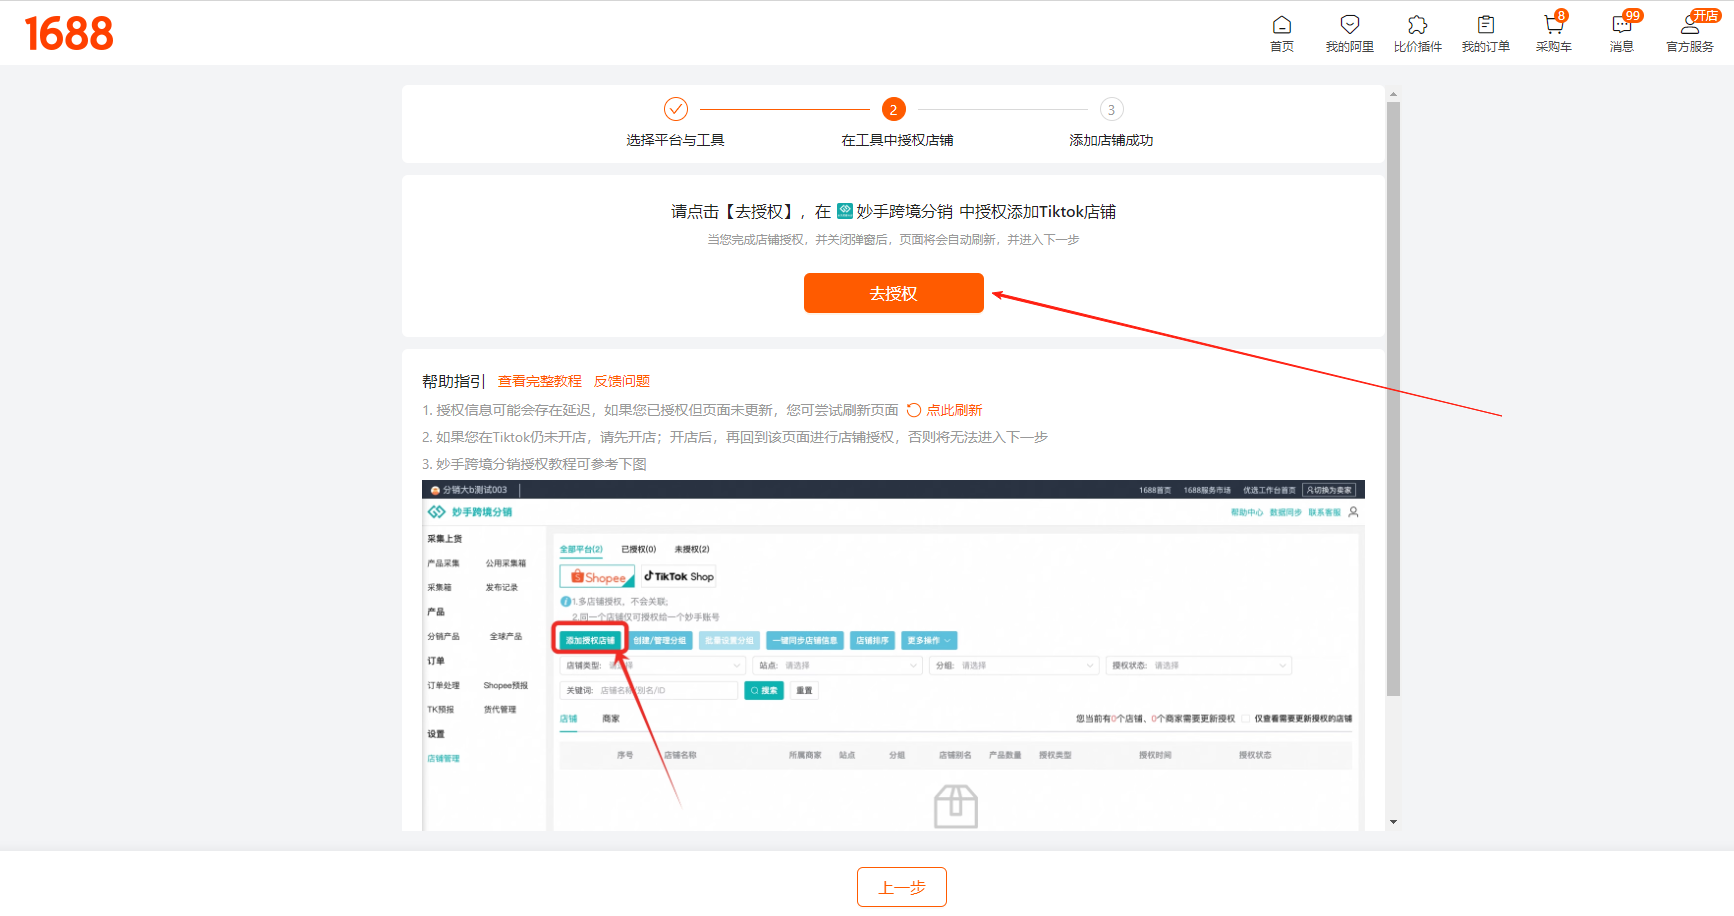This screenshot has width=1734, height=916.
Task: Click the 1688 logo
Action: point(69,33)
